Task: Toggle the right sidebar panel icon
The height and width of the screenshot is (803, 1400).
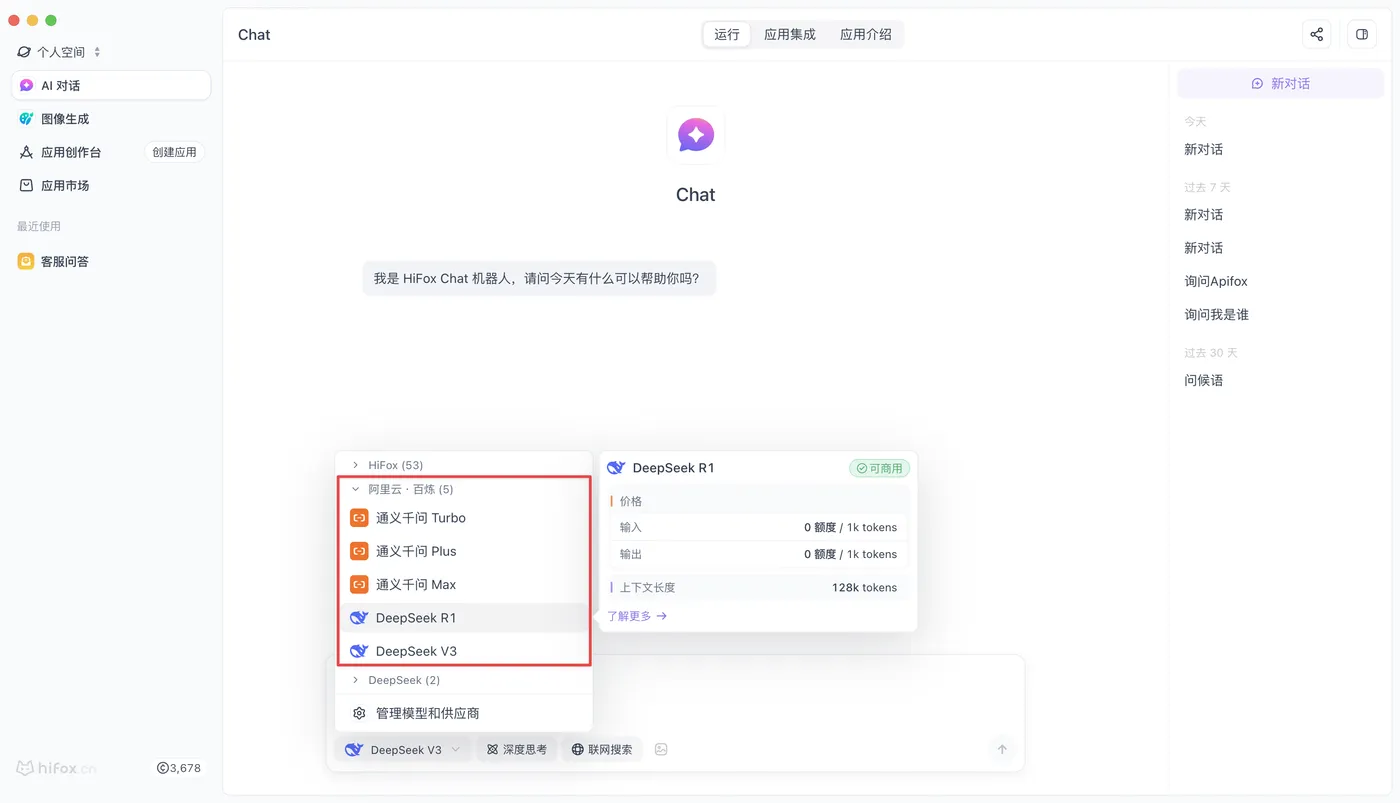Action: coord(1361,34)
